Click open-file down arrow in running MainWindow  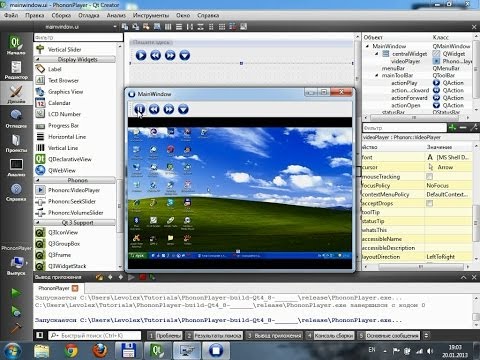click(x=183, y=109)
